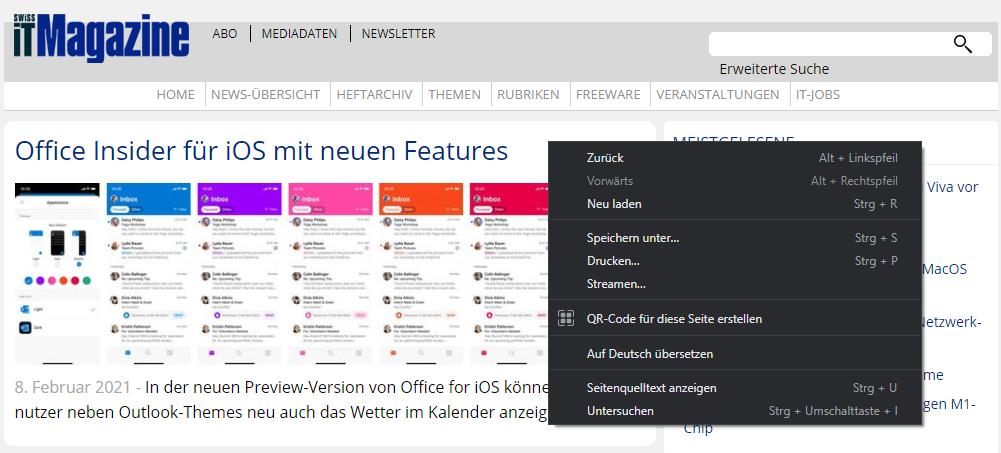The height and width of the screenshot is (453, 1001).
Task: Click the Appearance settings phone screenshot
Action: (57, 274)
